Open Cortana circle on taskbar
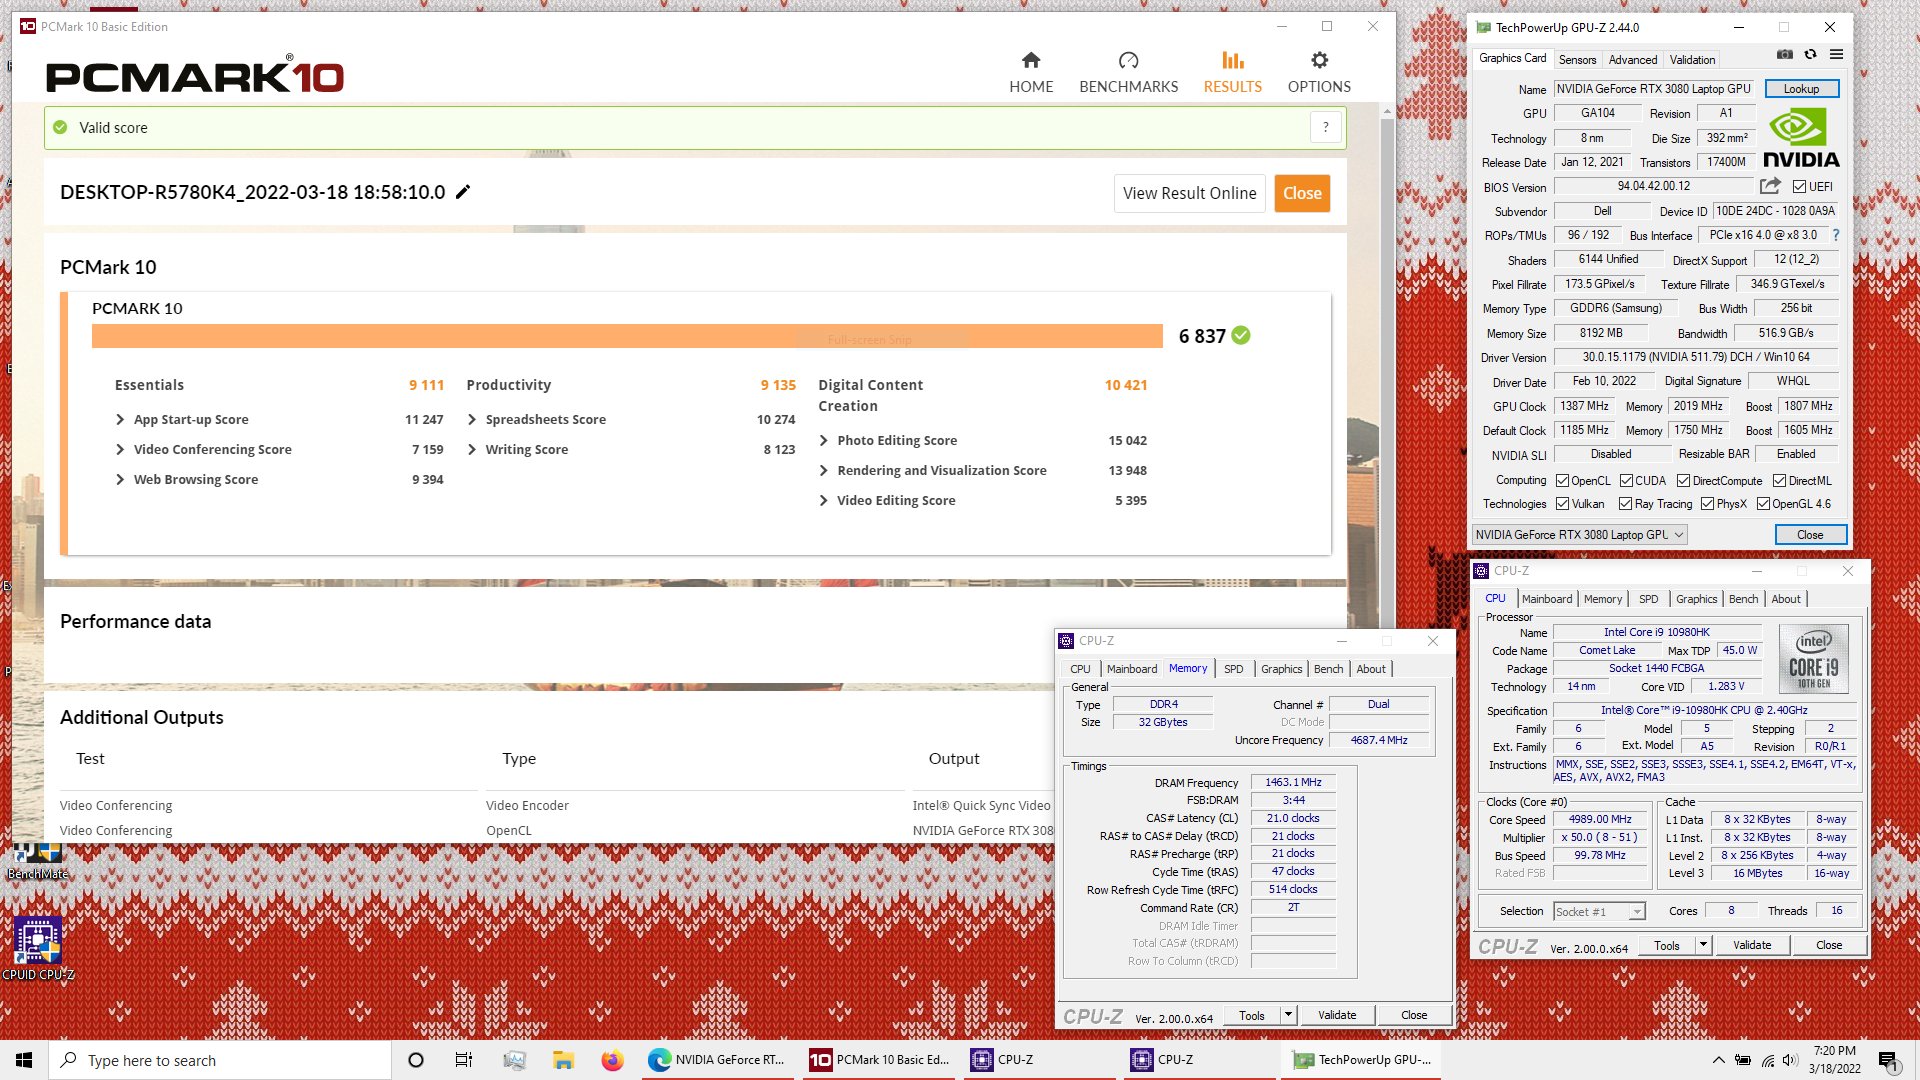The width and height of the screenshot is (1920, 1080). coord(416,1060)
